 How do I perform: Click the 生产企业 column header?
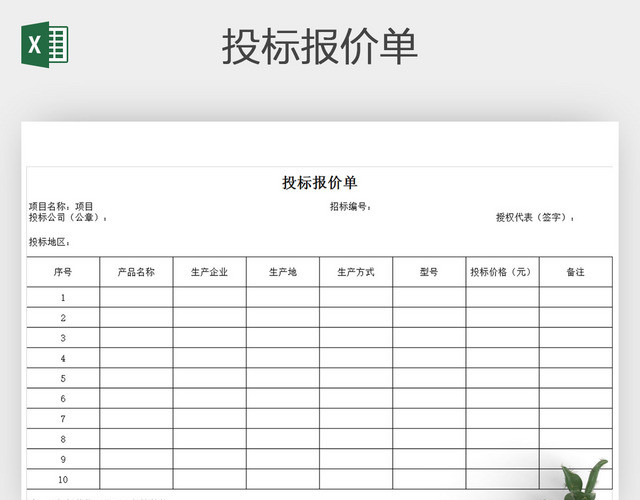point(209,272)
